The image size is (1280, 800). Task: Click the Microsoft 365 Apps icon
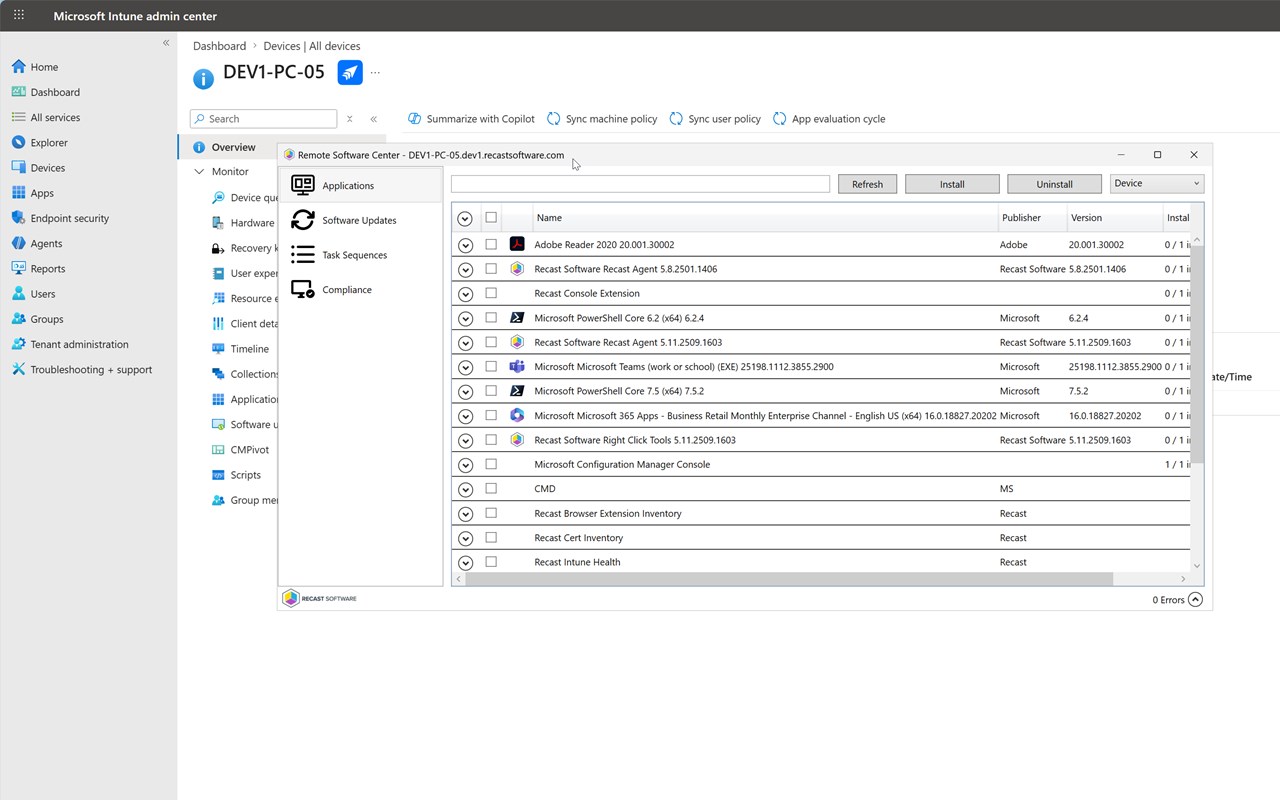pos(517,415)
